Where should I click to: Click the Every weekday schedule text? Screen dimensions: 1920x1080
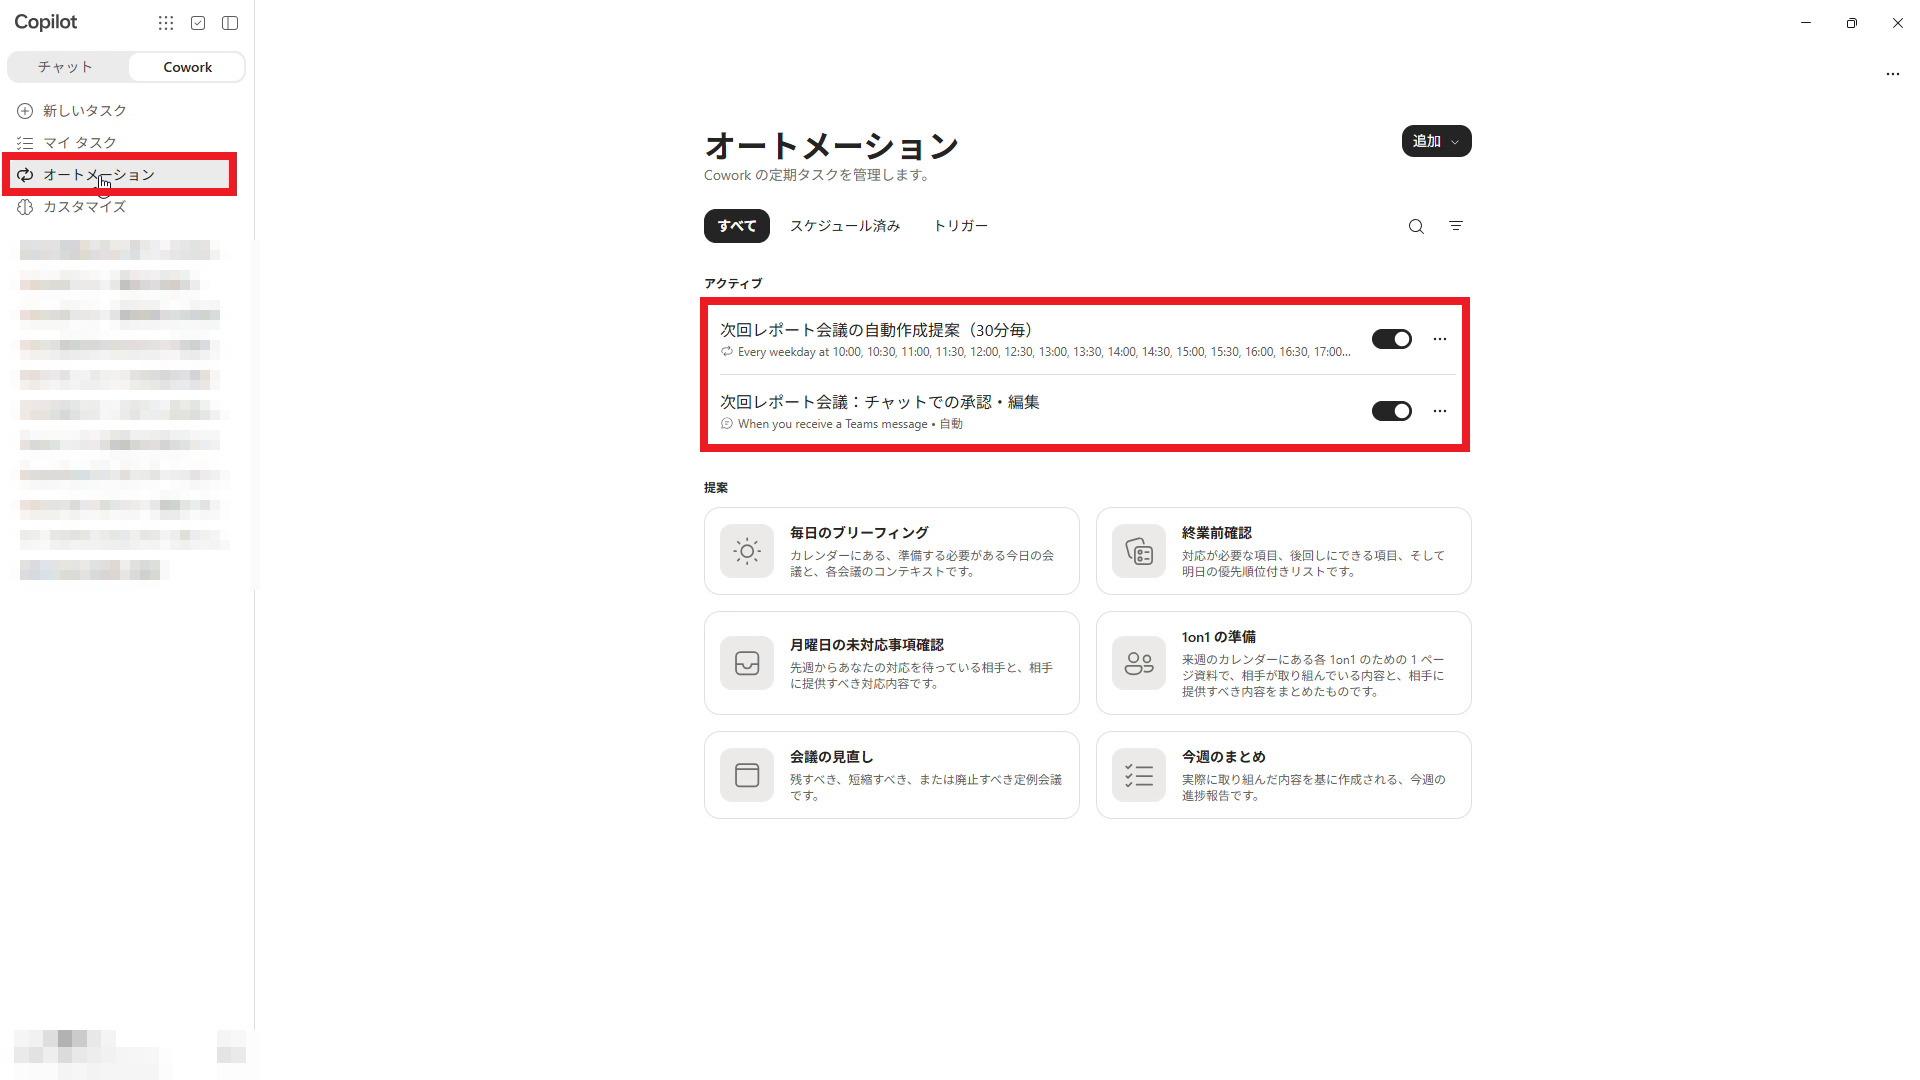1044,352
